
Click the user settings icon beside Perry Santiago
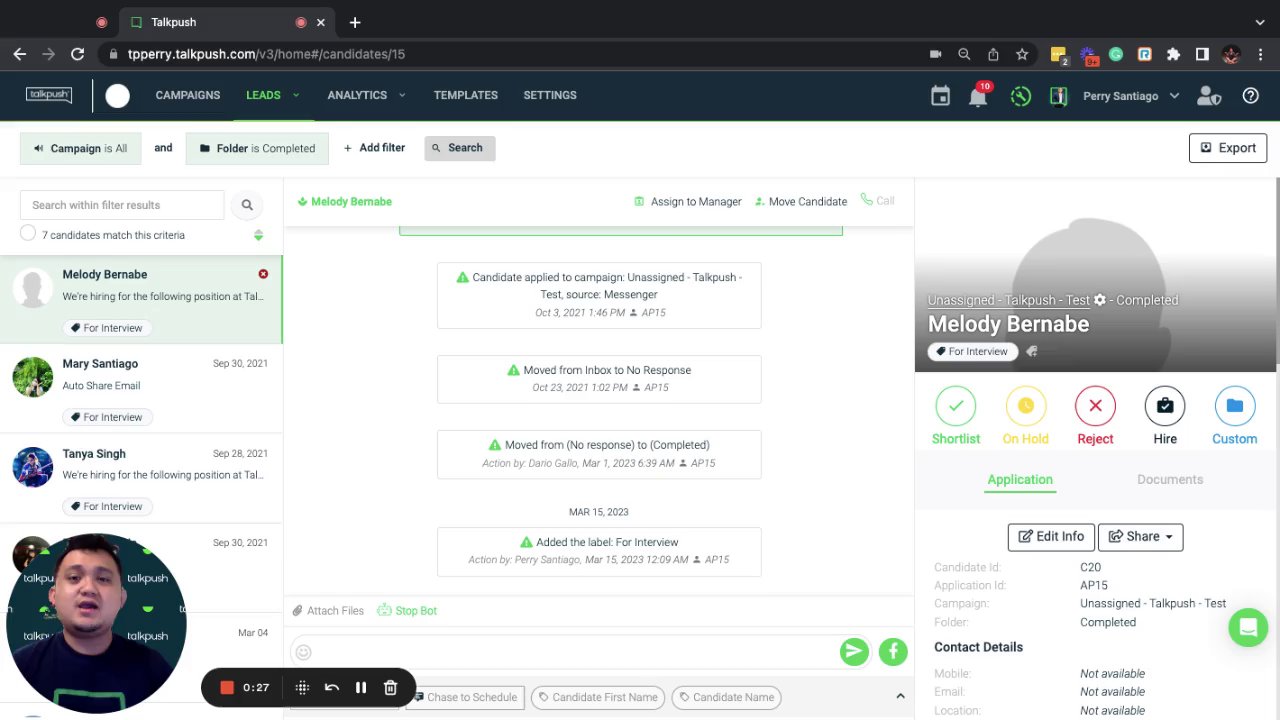pos(1209,96)
